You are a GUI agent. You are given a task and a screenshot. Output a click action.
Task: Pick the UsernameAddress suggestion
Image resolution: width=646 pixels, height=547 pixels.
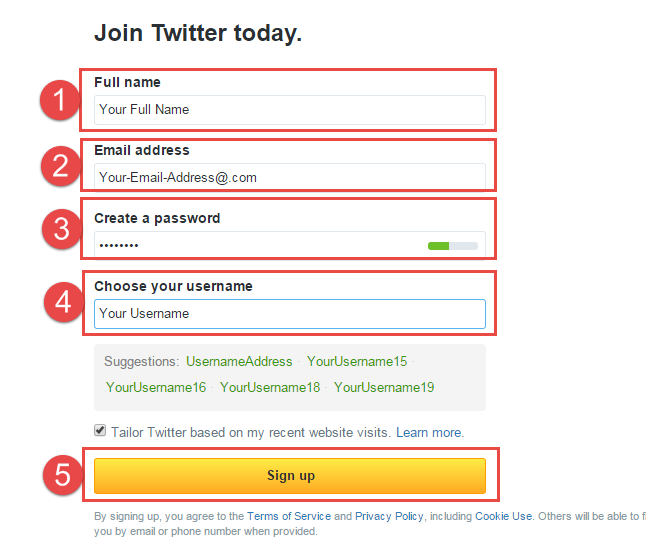pos(239,361)
